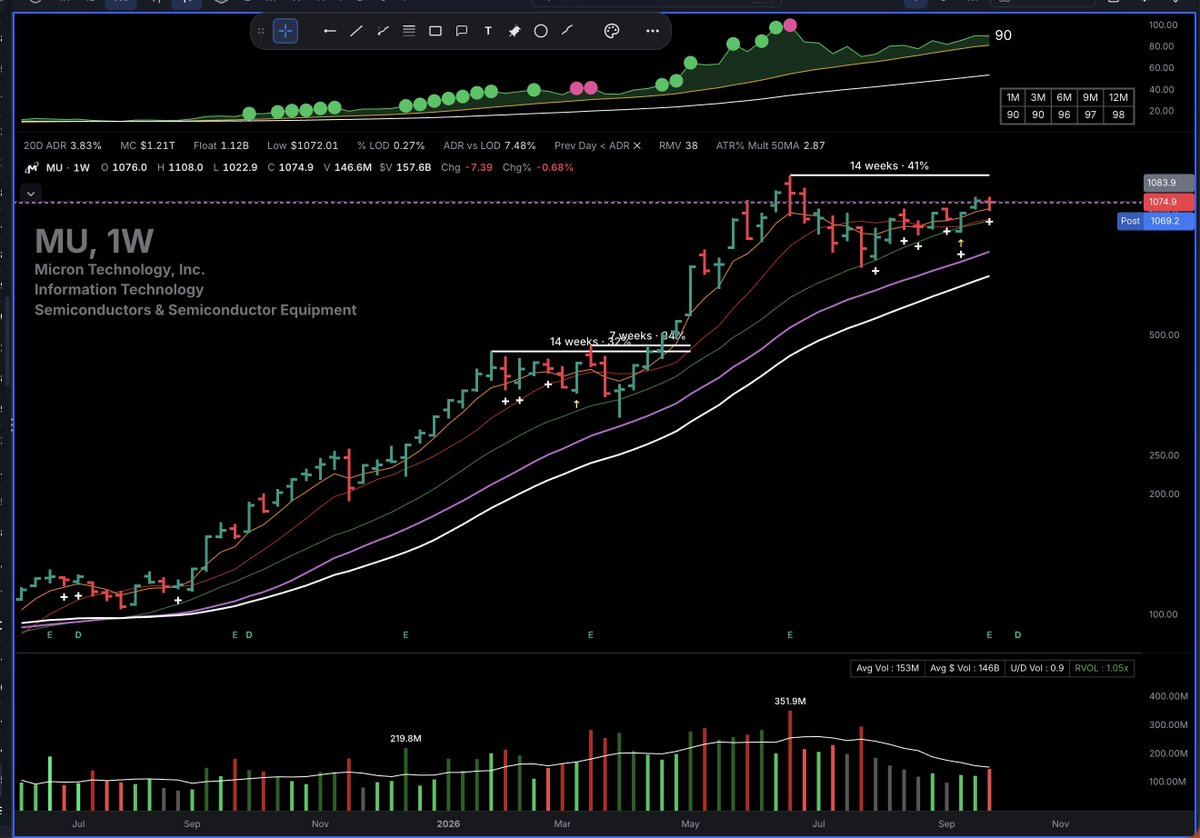The image size is (1200, 838).
Task: Click the Micron logo beside MU · 1W
Action: click(31, 167)
